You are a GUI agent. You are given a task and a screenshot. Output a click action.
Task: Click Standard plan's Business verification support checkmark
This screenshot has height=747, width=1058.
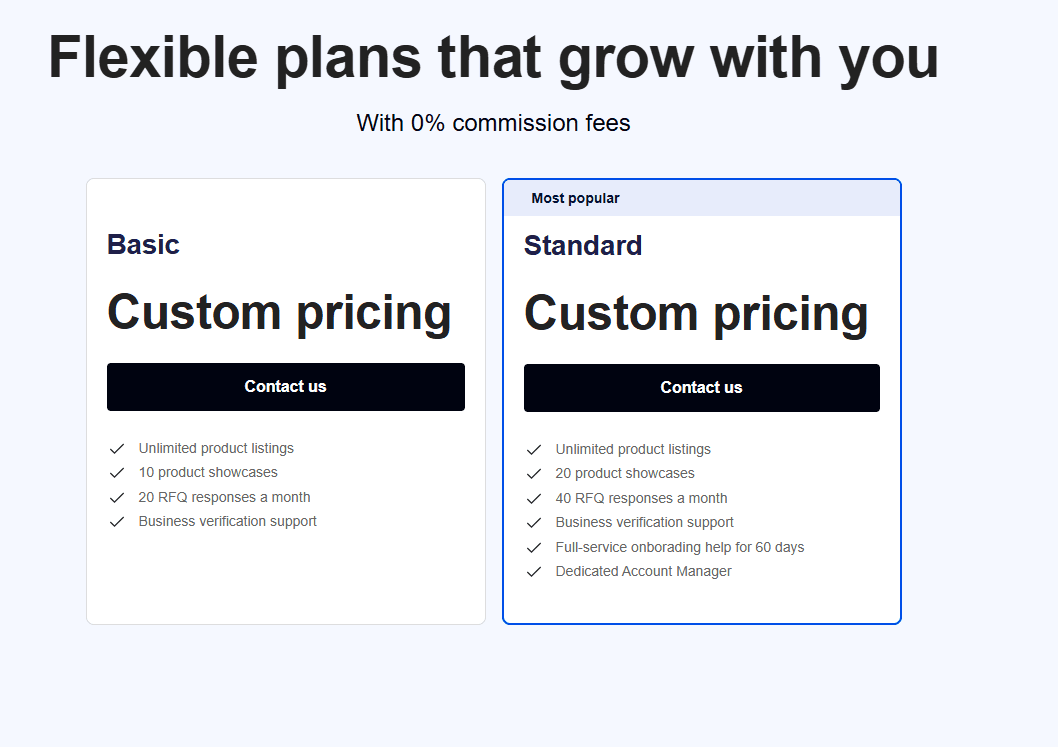pos(534,522)
